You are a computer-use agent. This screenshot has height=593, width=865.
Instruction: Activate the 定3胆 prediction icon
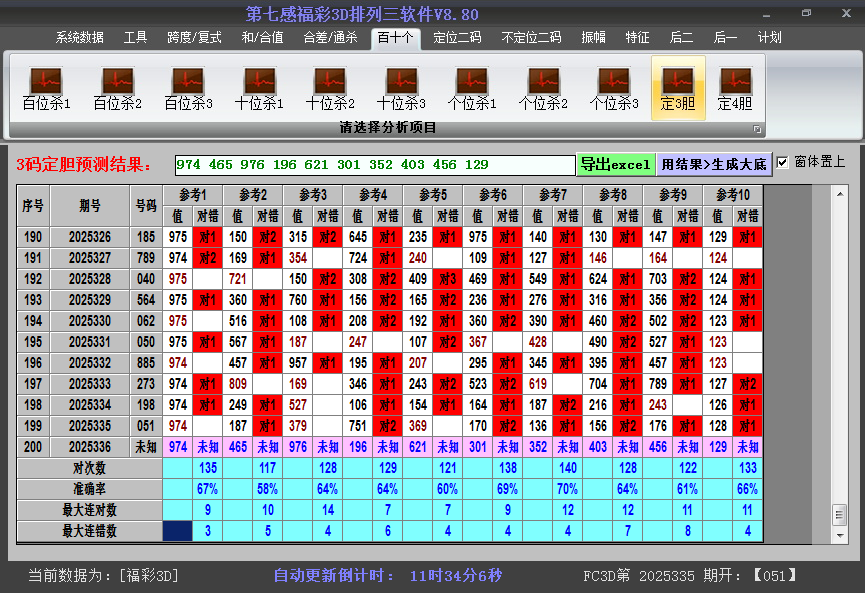click(x=678, y=87)
